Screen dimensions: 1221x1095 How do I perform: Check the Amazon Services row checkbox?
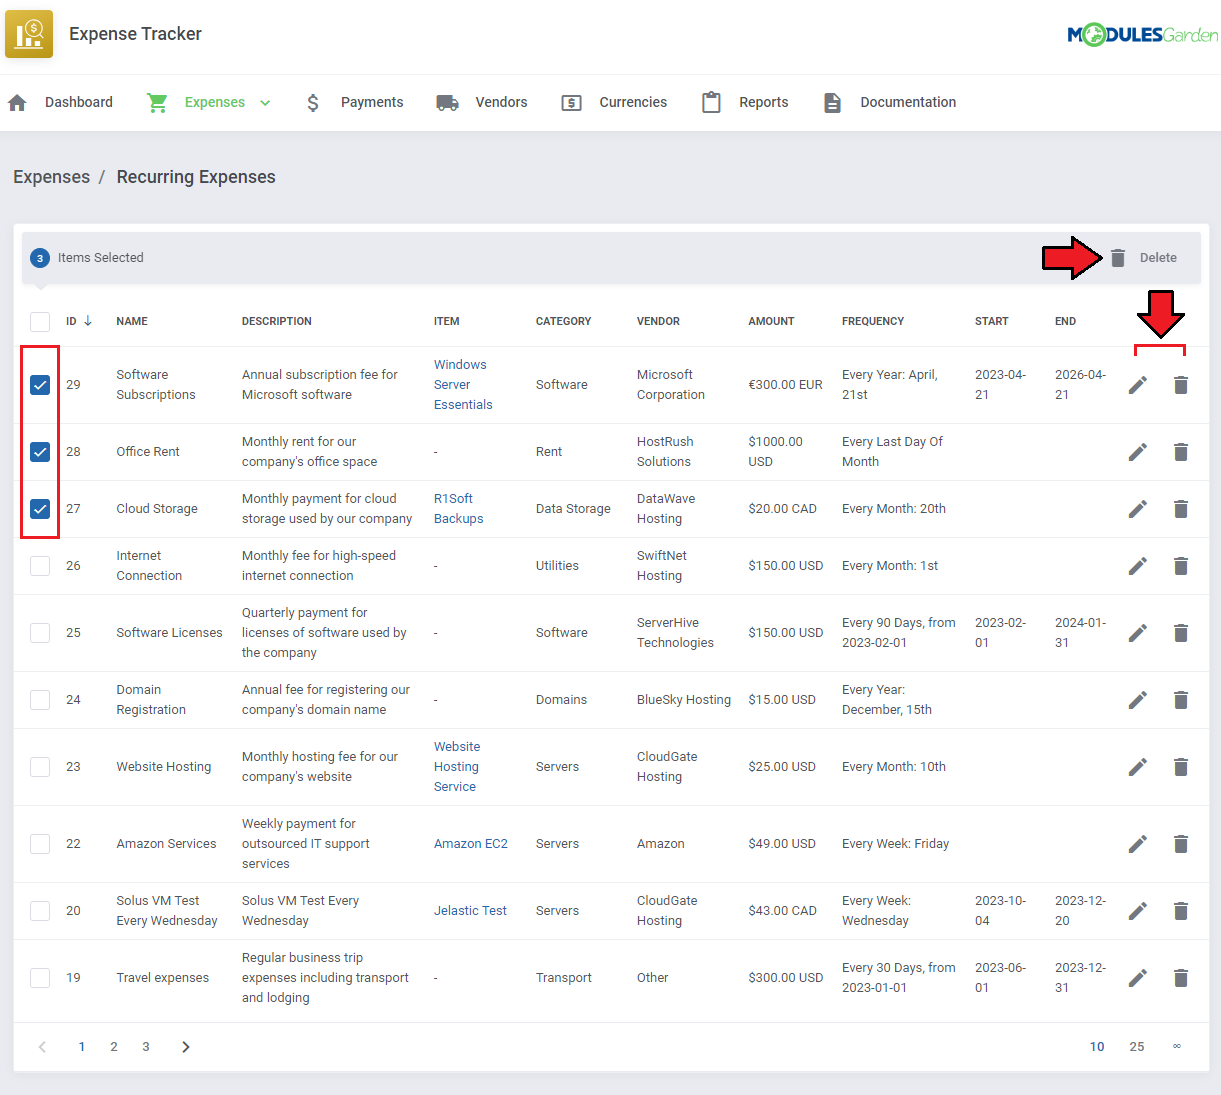(40, 844)
